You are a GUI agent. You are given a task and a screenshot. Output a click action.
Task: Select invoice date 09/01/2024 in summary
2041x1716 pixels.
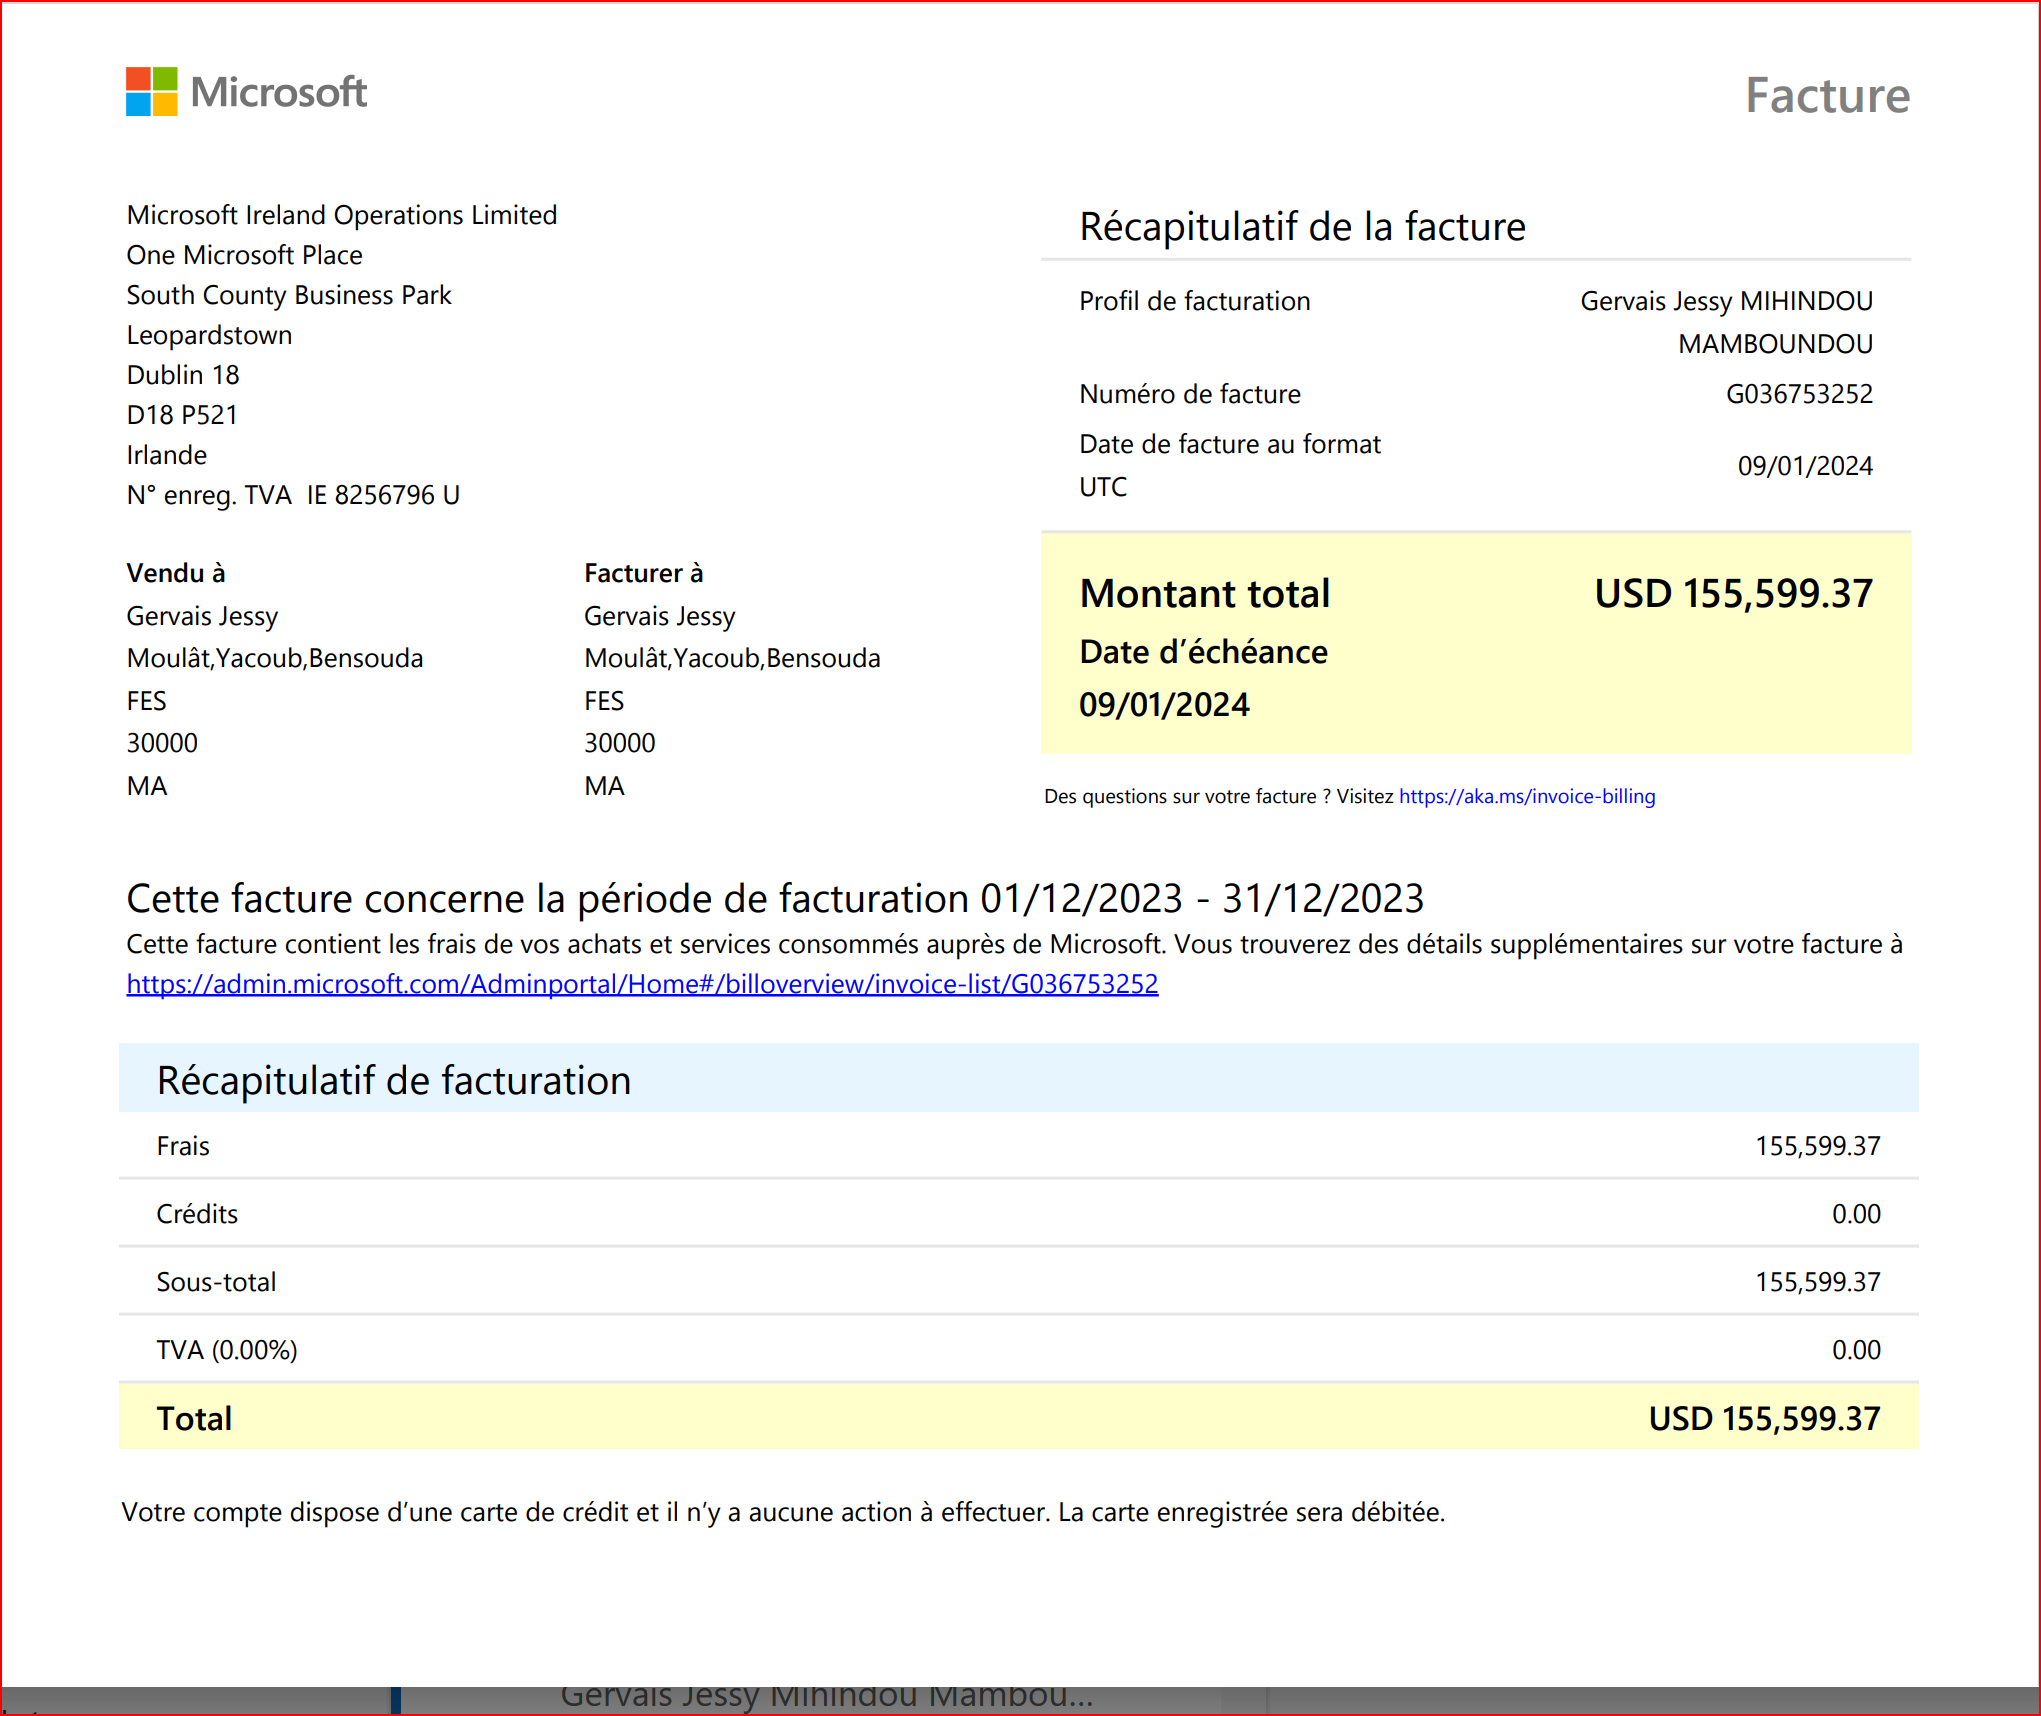click(x=1805, y=466)
